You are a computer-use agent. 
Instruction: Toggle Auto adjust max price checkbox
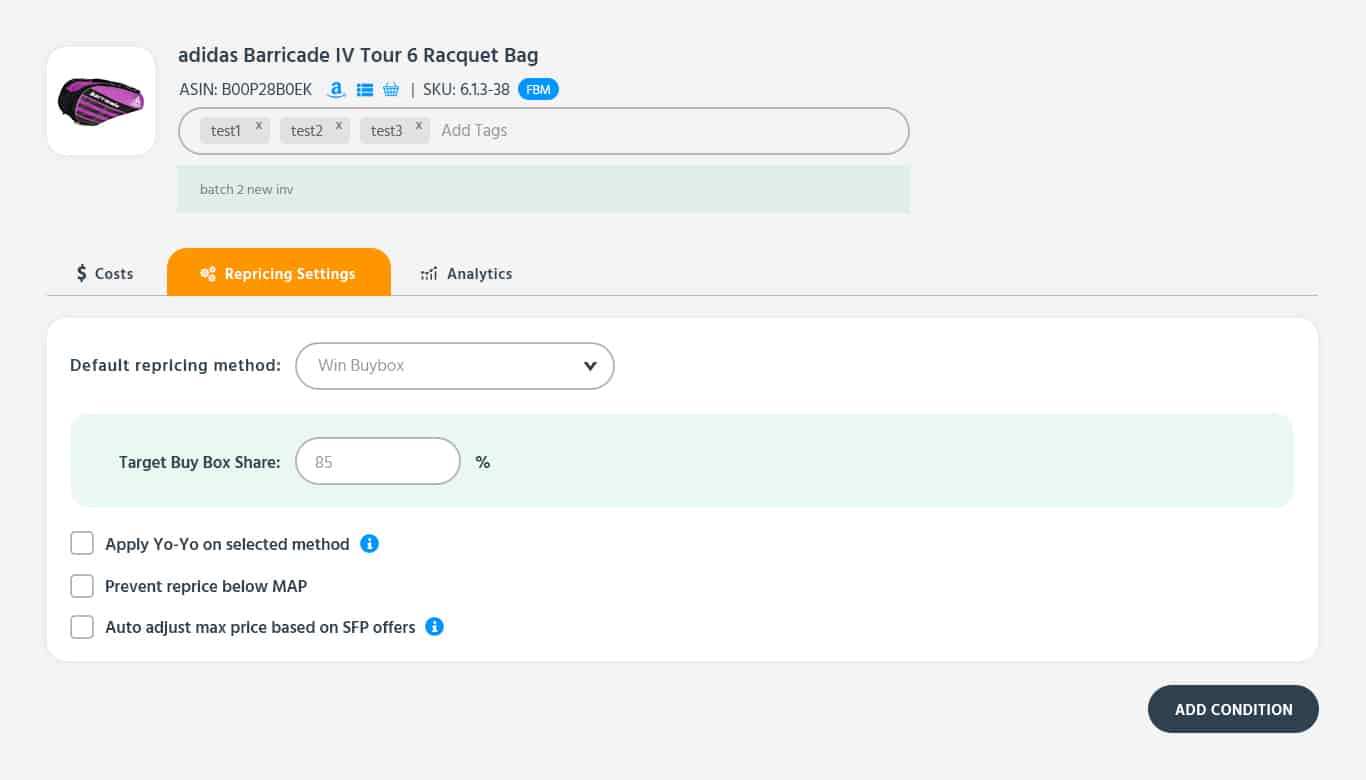pos(82,627)
